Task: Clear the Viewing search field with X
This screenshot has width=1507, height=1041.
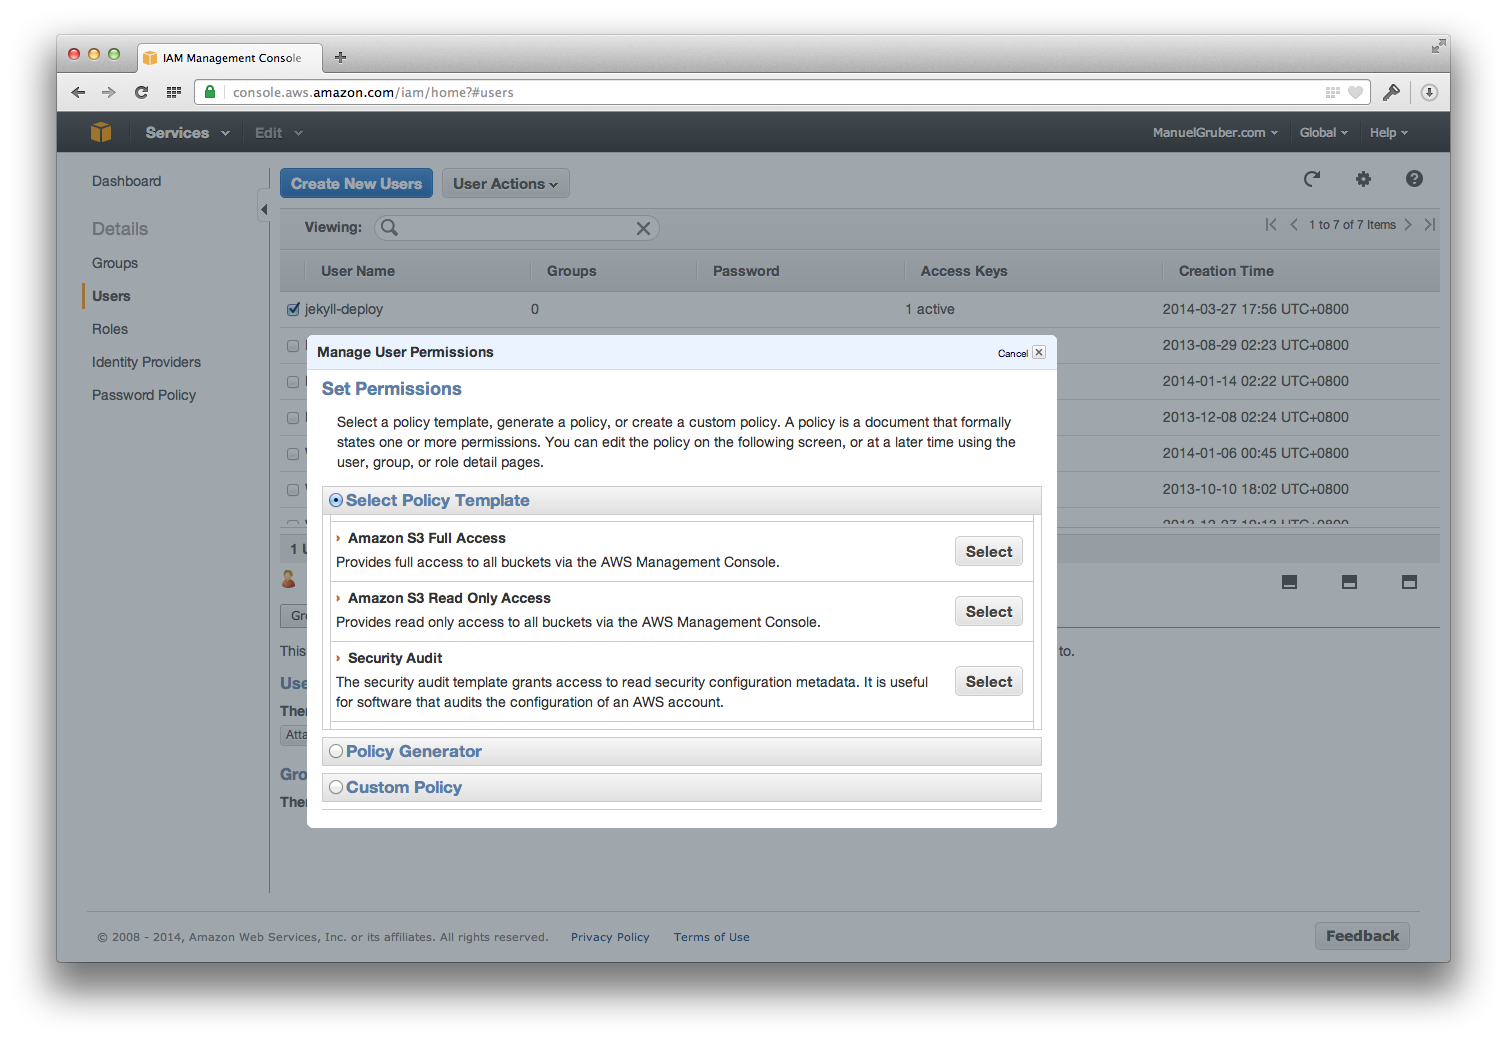Action: tap(643, 228)
